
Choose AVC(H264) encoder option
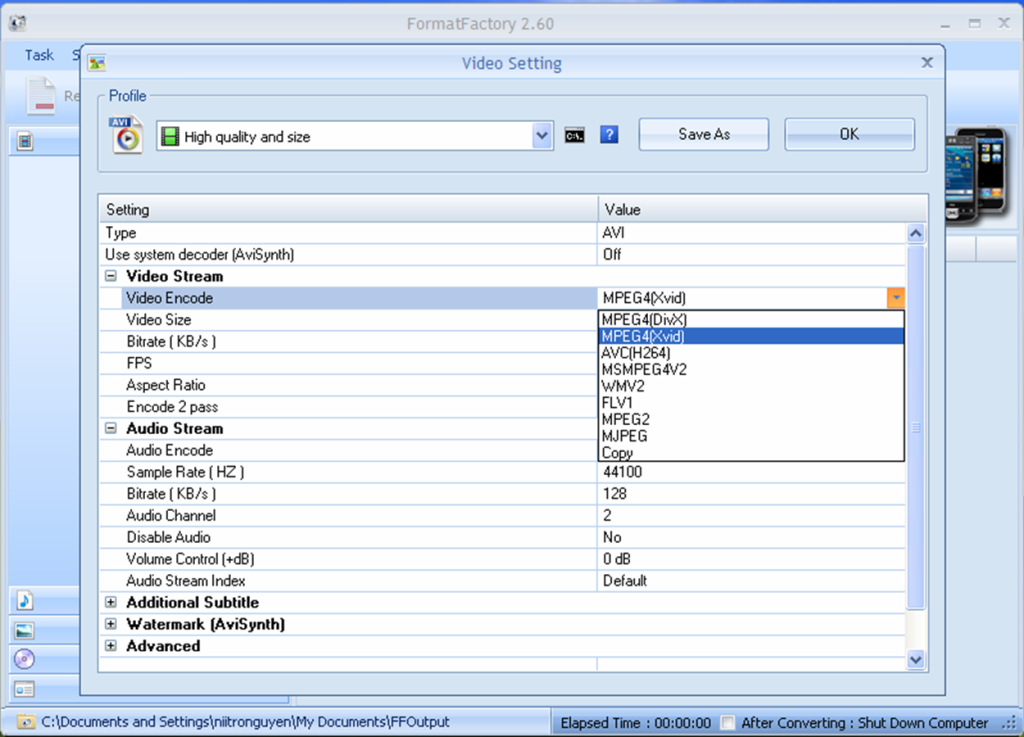point(751,353)
